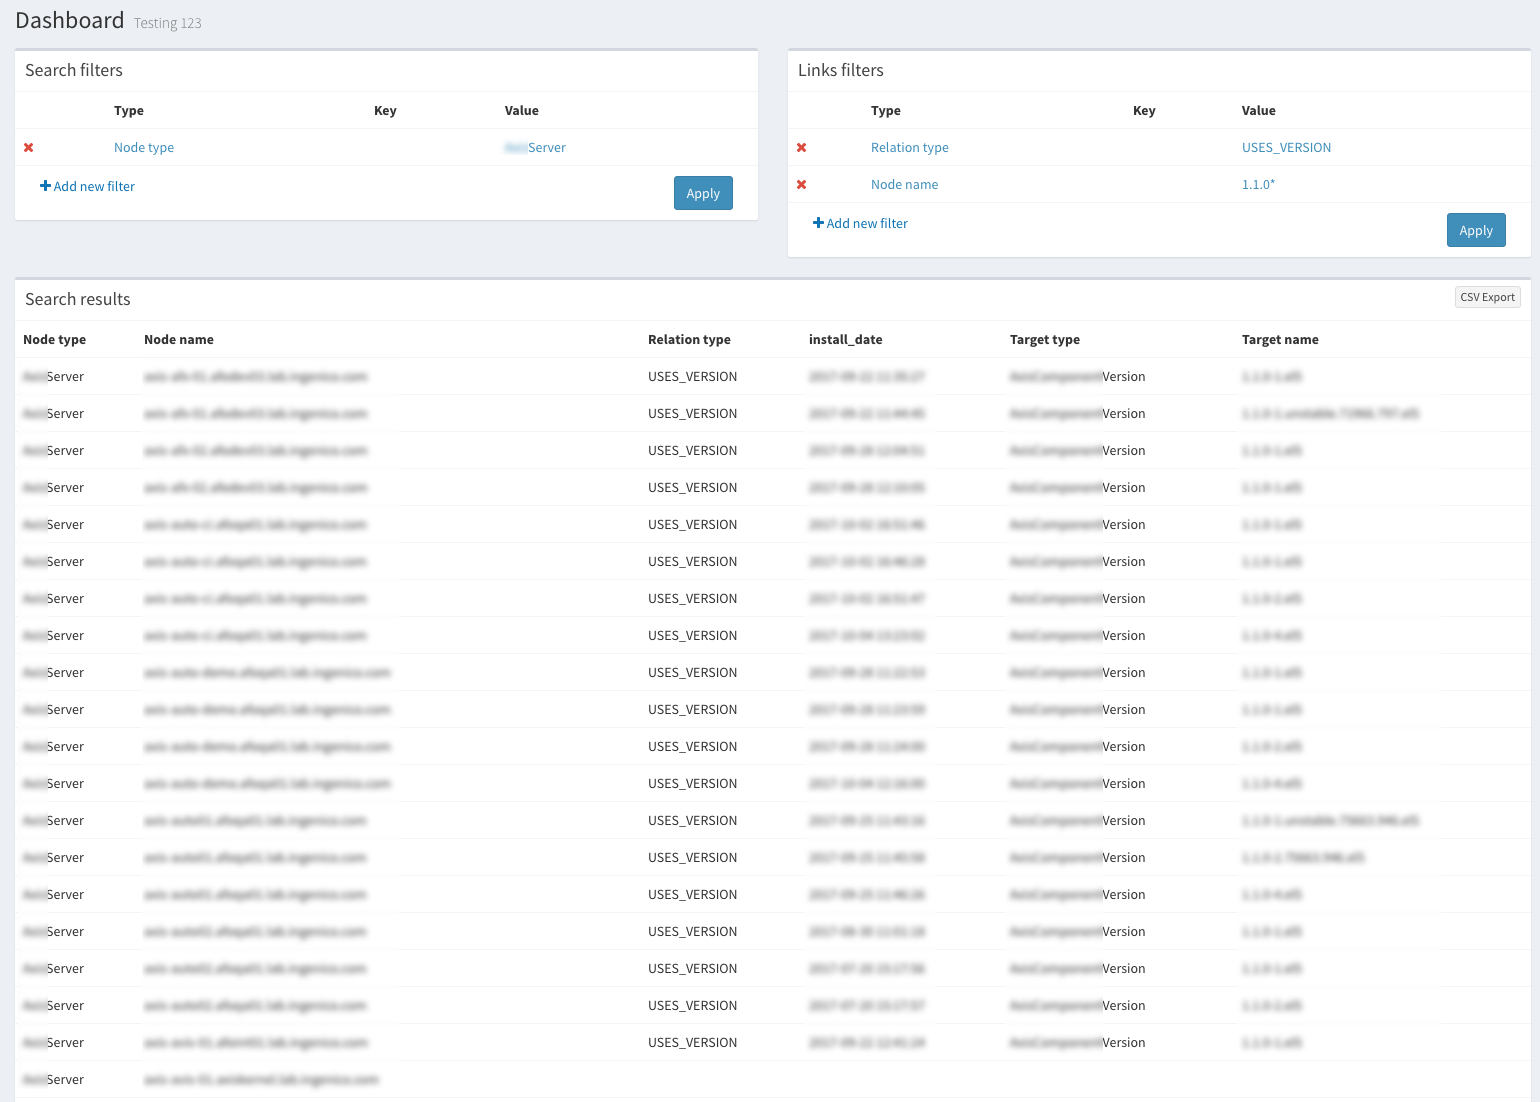
Task: Open the Node type filter type link
Action: (144, 147)
